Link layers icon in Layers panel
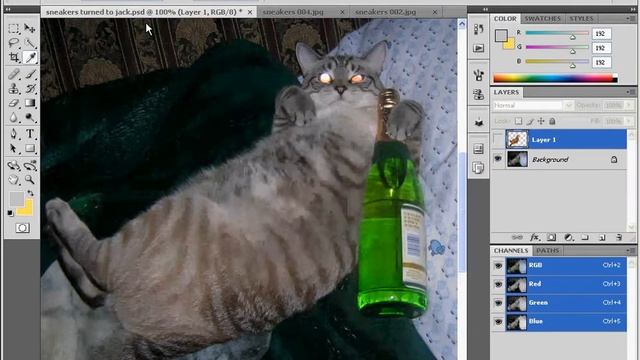 click(517, 237)
